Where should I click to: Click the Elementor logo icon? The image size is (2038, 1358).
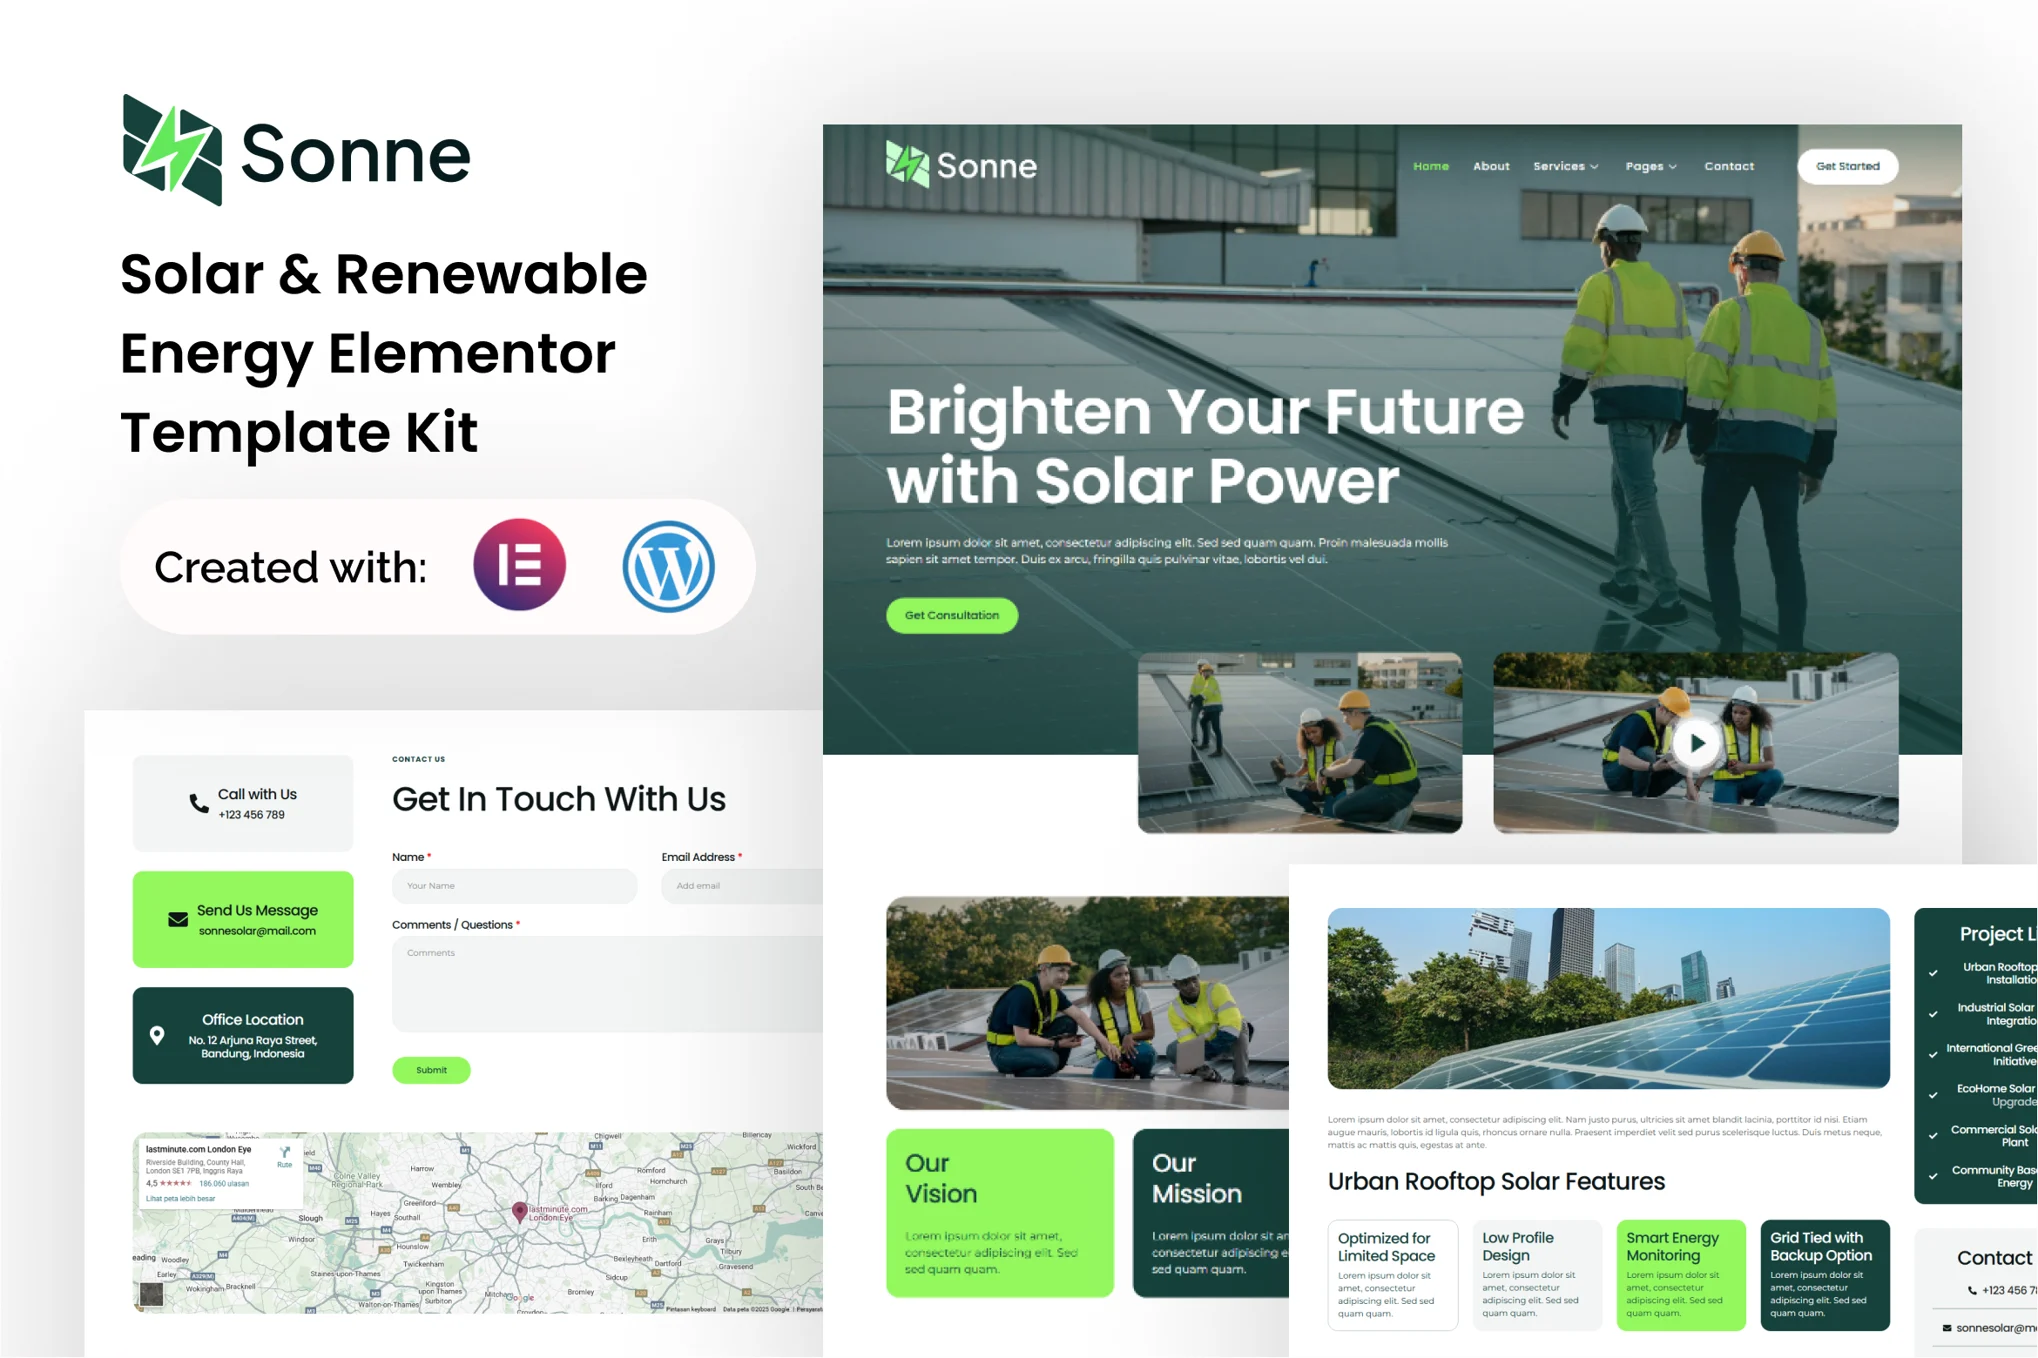click(x=519, y=566)
